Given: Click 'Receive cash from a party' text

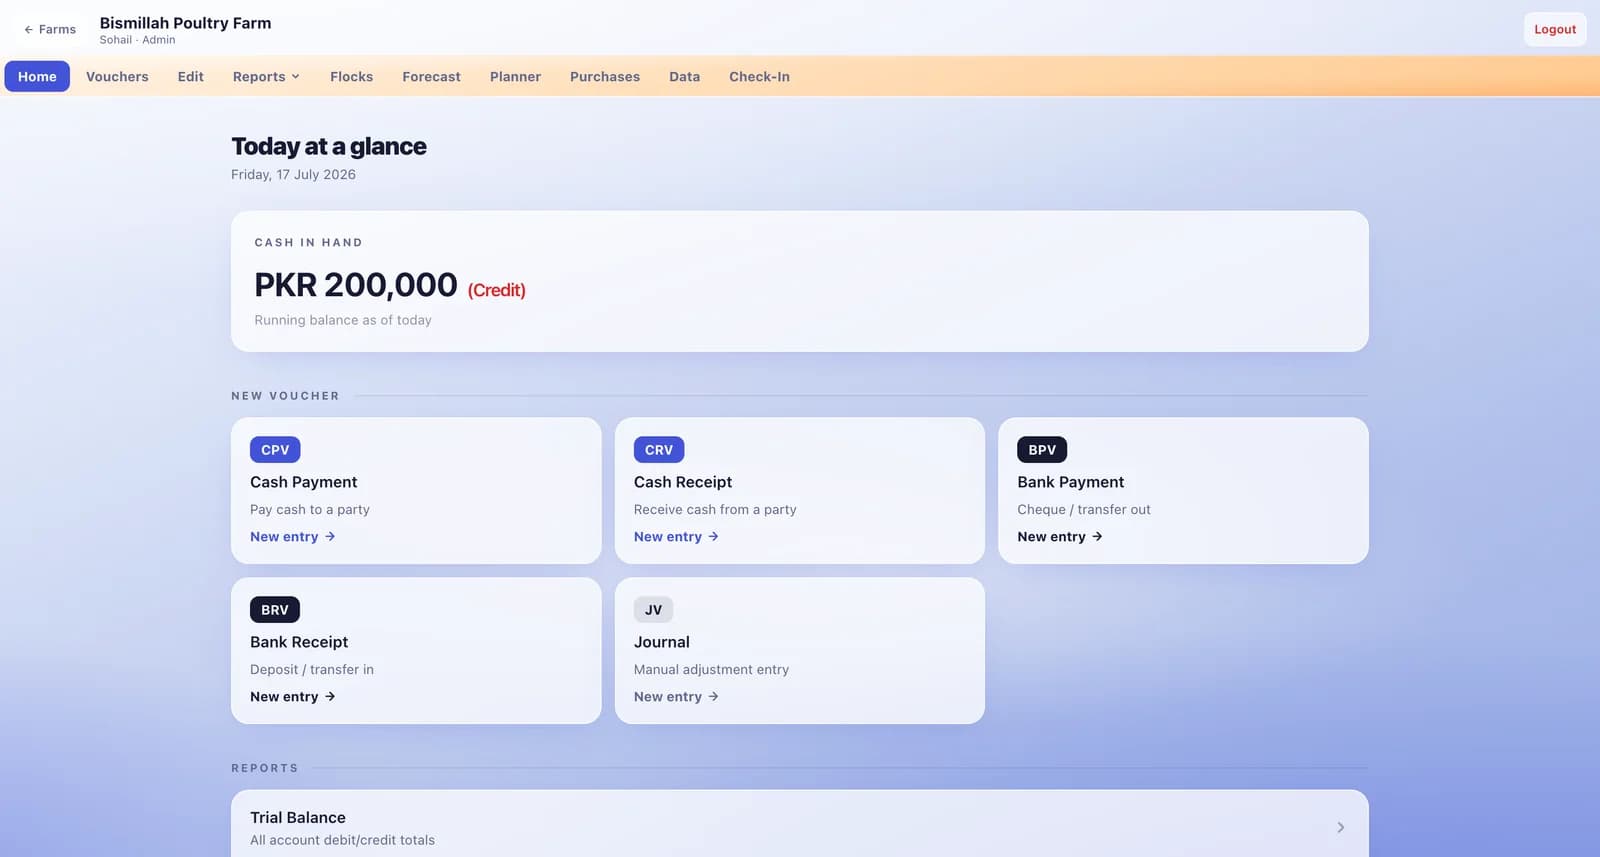Looking at the screenshot, I should click(x=715, y=510).
